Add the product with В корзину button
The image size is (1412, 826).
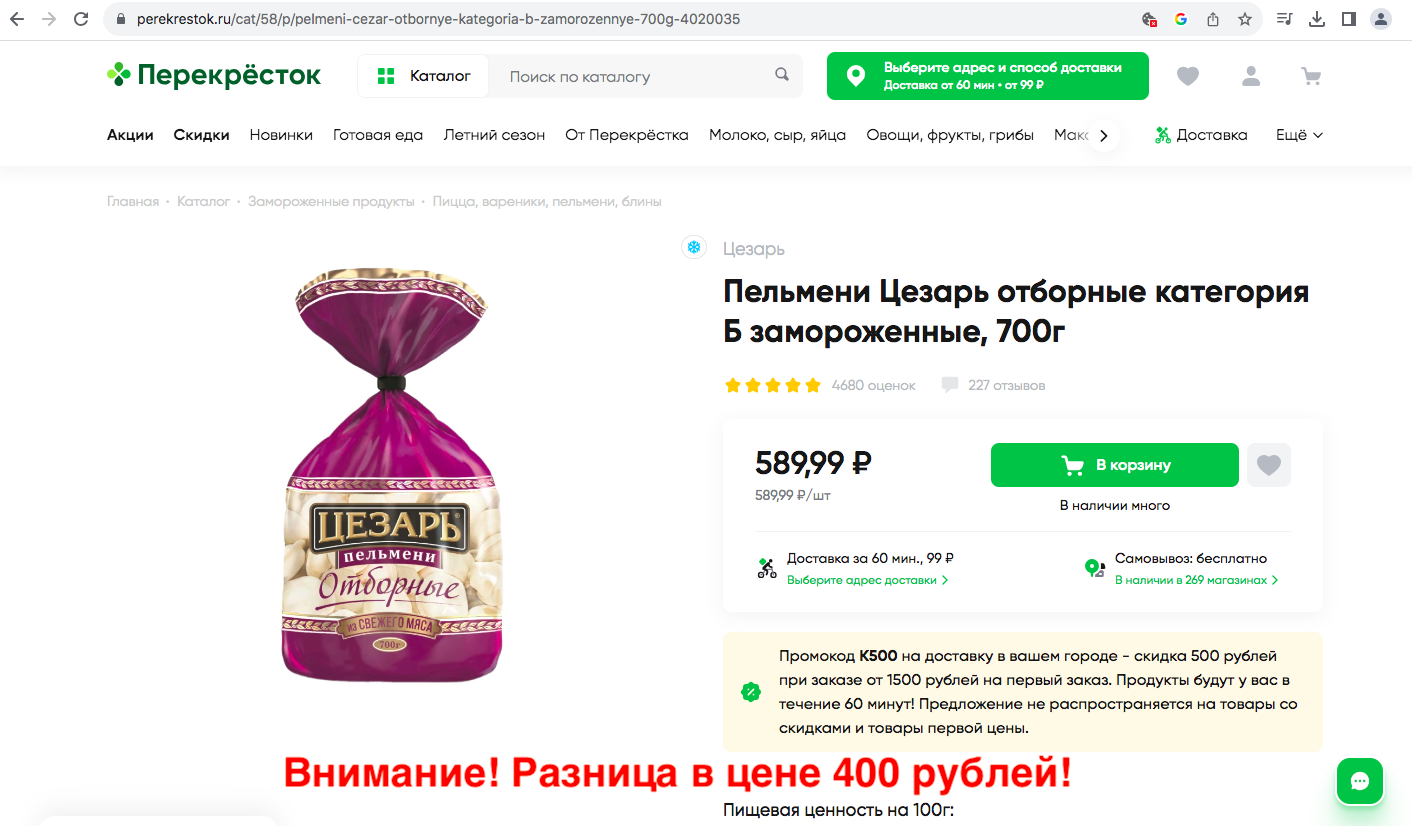1115,465
